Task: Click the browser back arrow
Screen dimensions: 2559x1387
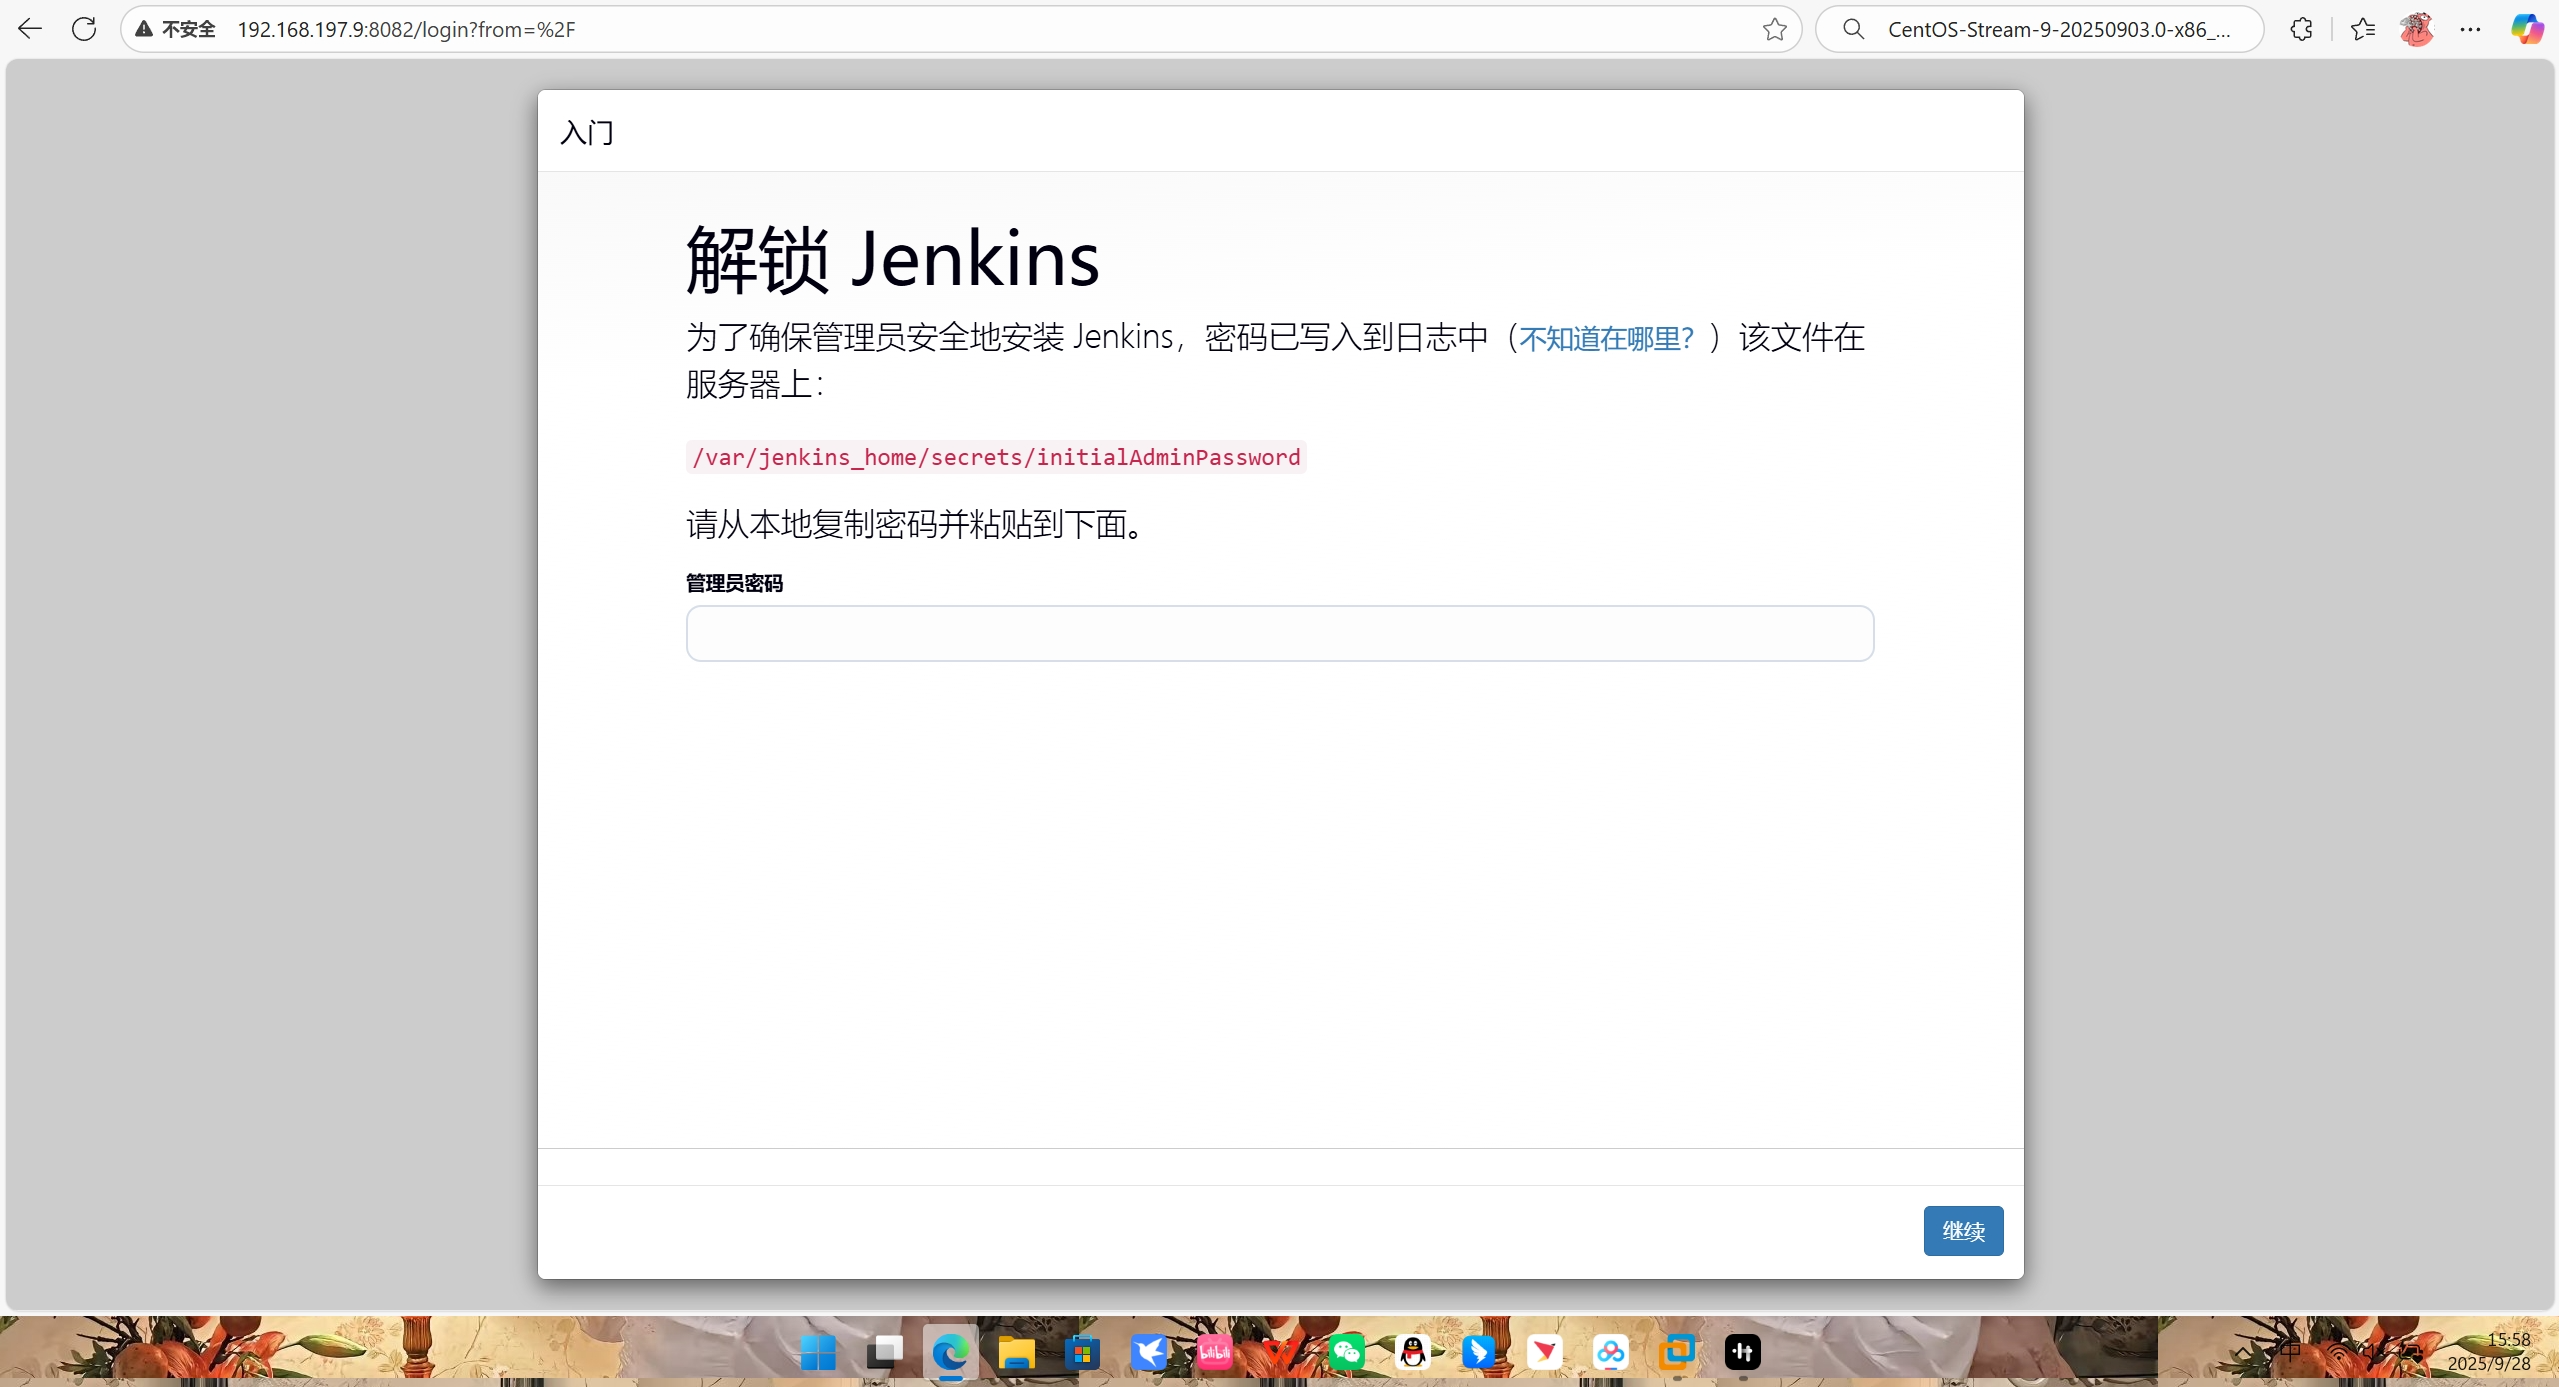Action: [x=30, y=29]
